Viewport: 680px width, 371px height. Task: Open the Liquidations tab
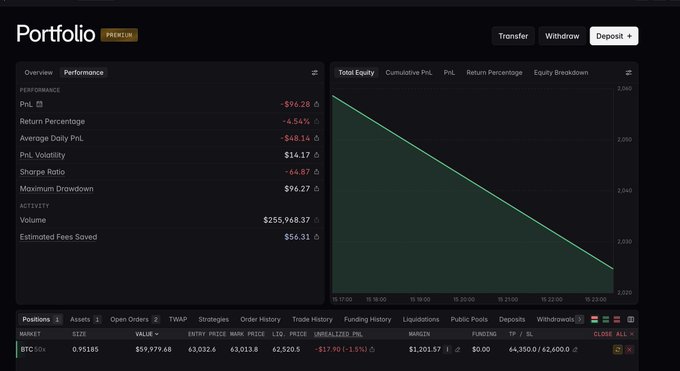coord(421,319)
